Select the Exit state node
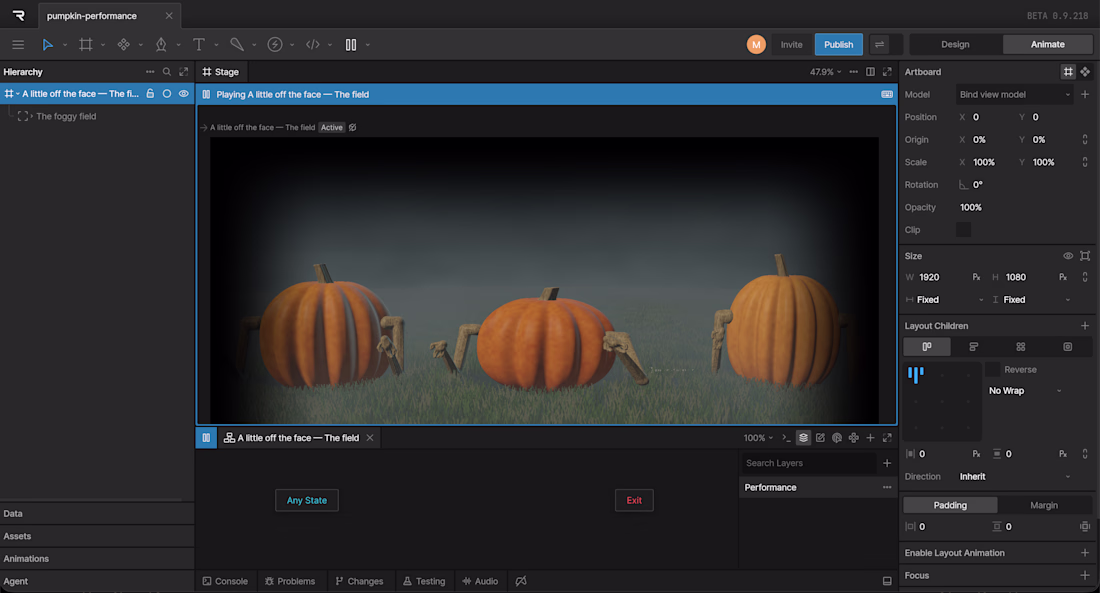This screenshot has width=1100, height=593. click(x=634, y=500)
